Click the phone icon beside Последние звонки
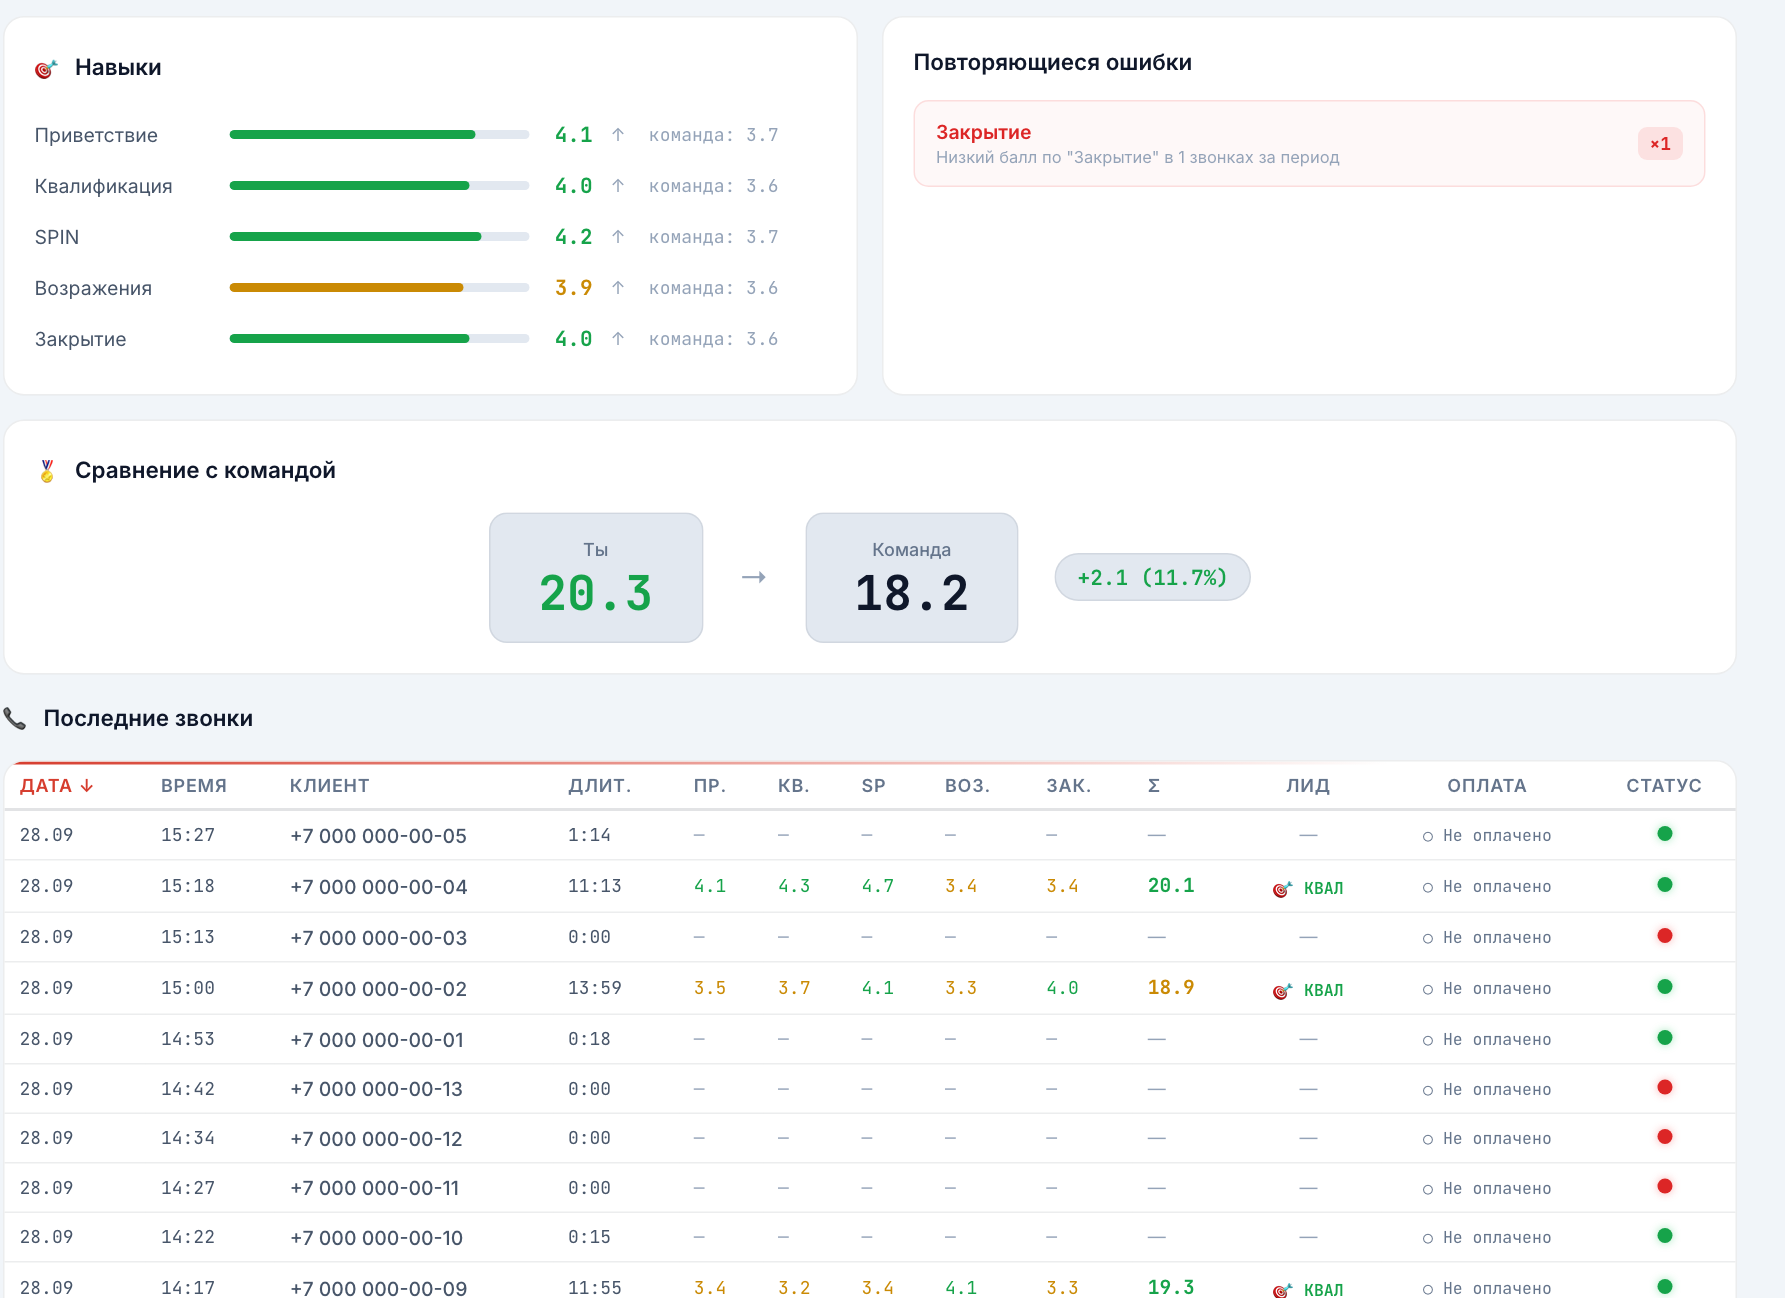1785x1298 pixels. pyautogui.click(x=15, y=719)
